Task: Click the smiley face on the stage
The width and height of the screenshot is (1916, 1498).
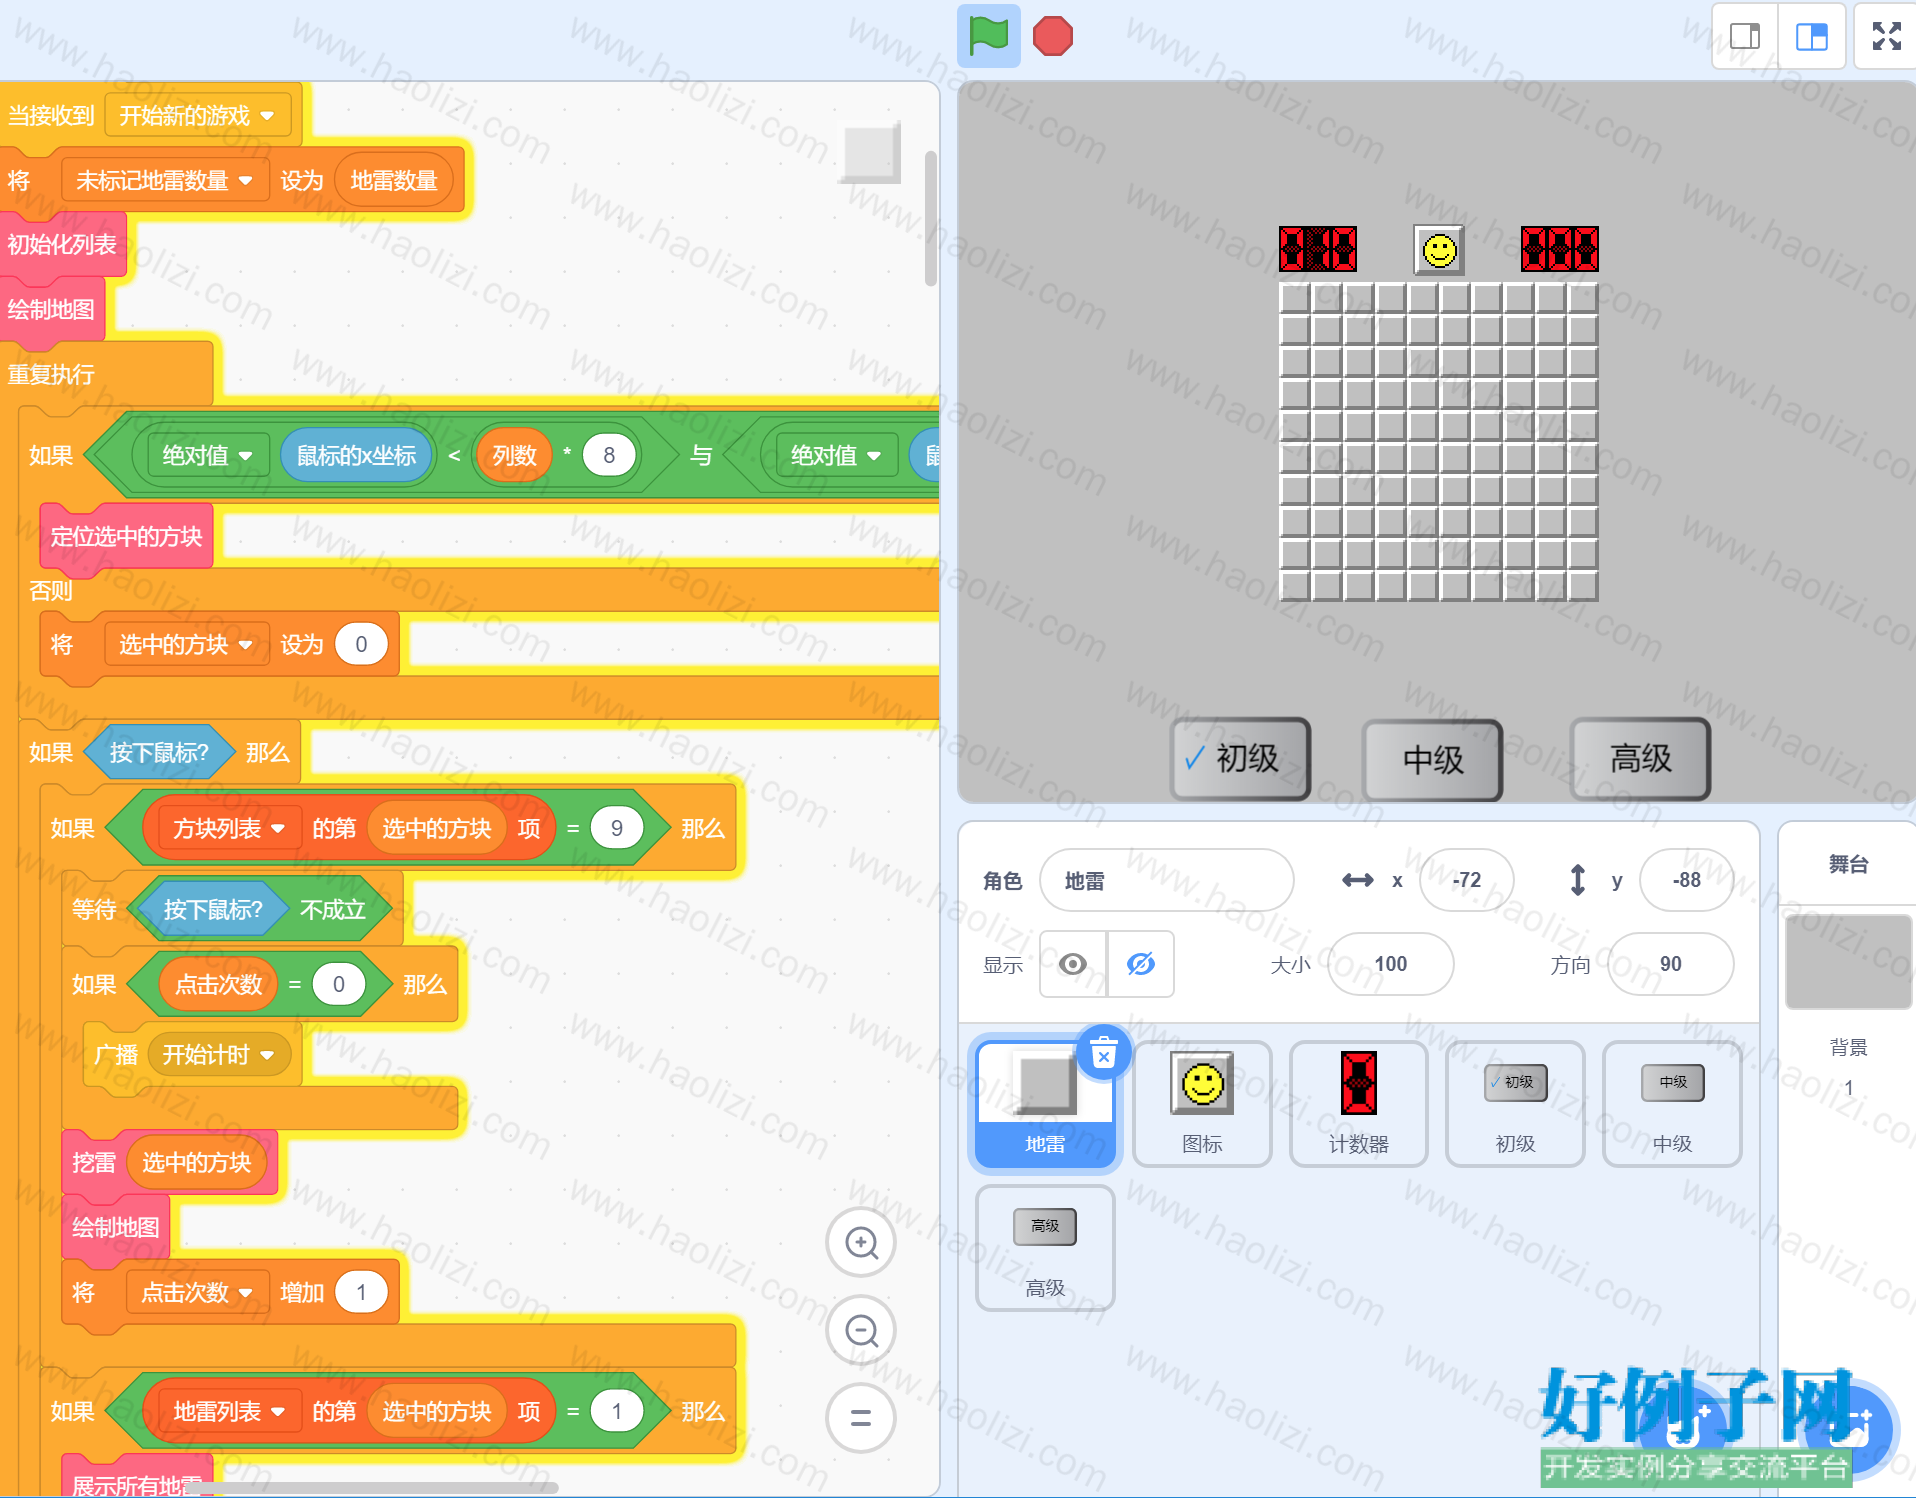Action: pyautogui.click(x=1439, y=250)
